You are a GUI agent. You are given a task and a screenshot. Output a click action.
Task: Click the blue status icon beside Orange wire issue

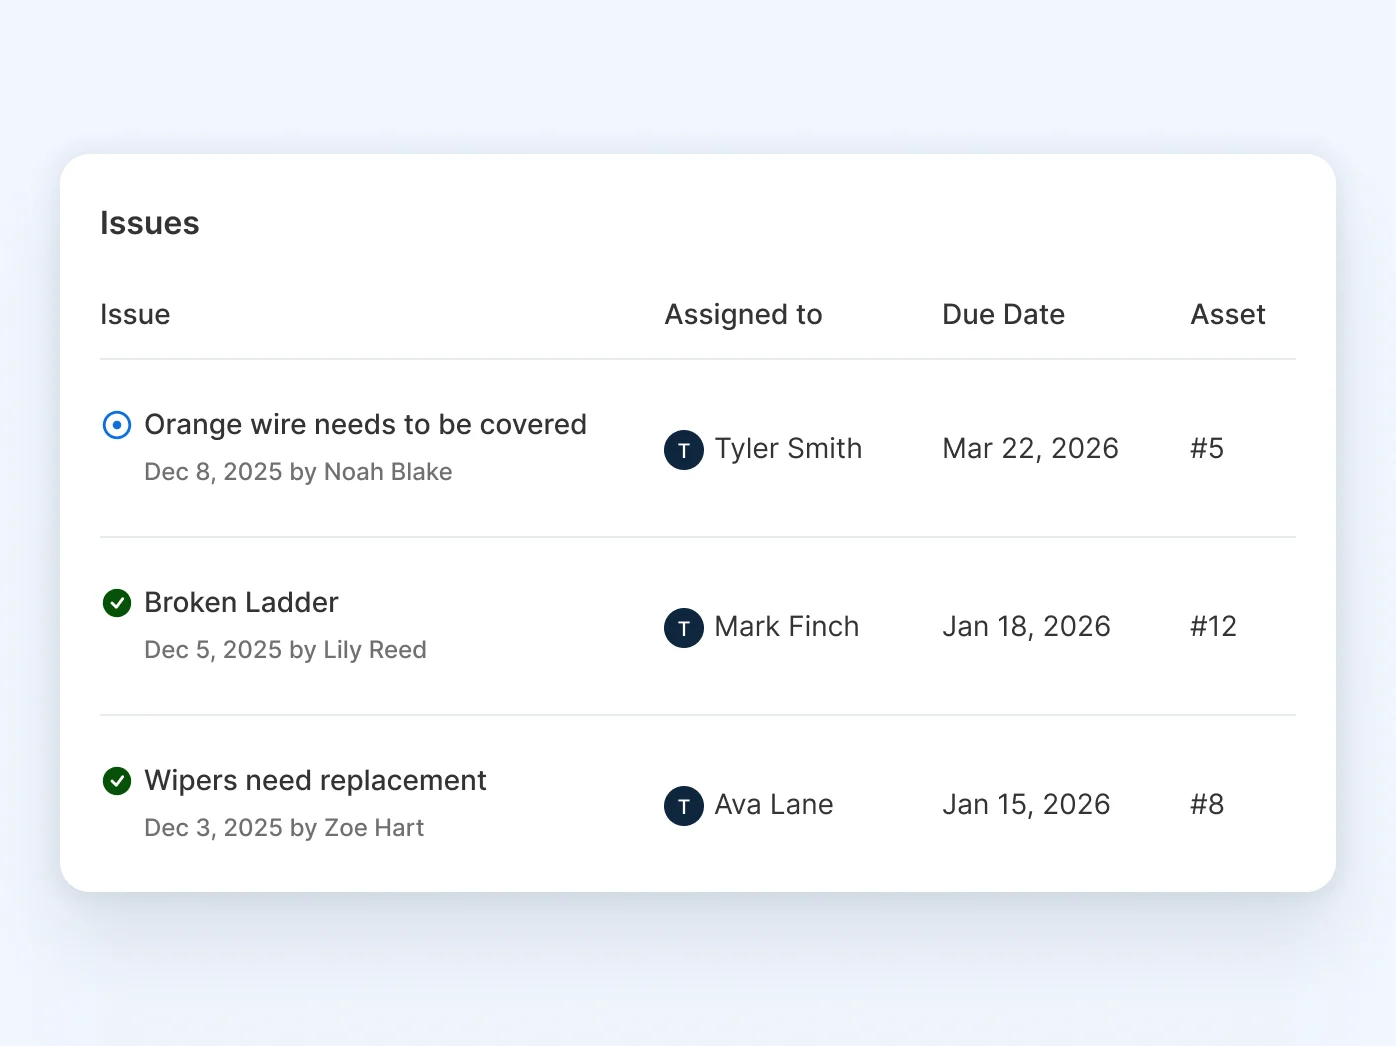point(117,425)
